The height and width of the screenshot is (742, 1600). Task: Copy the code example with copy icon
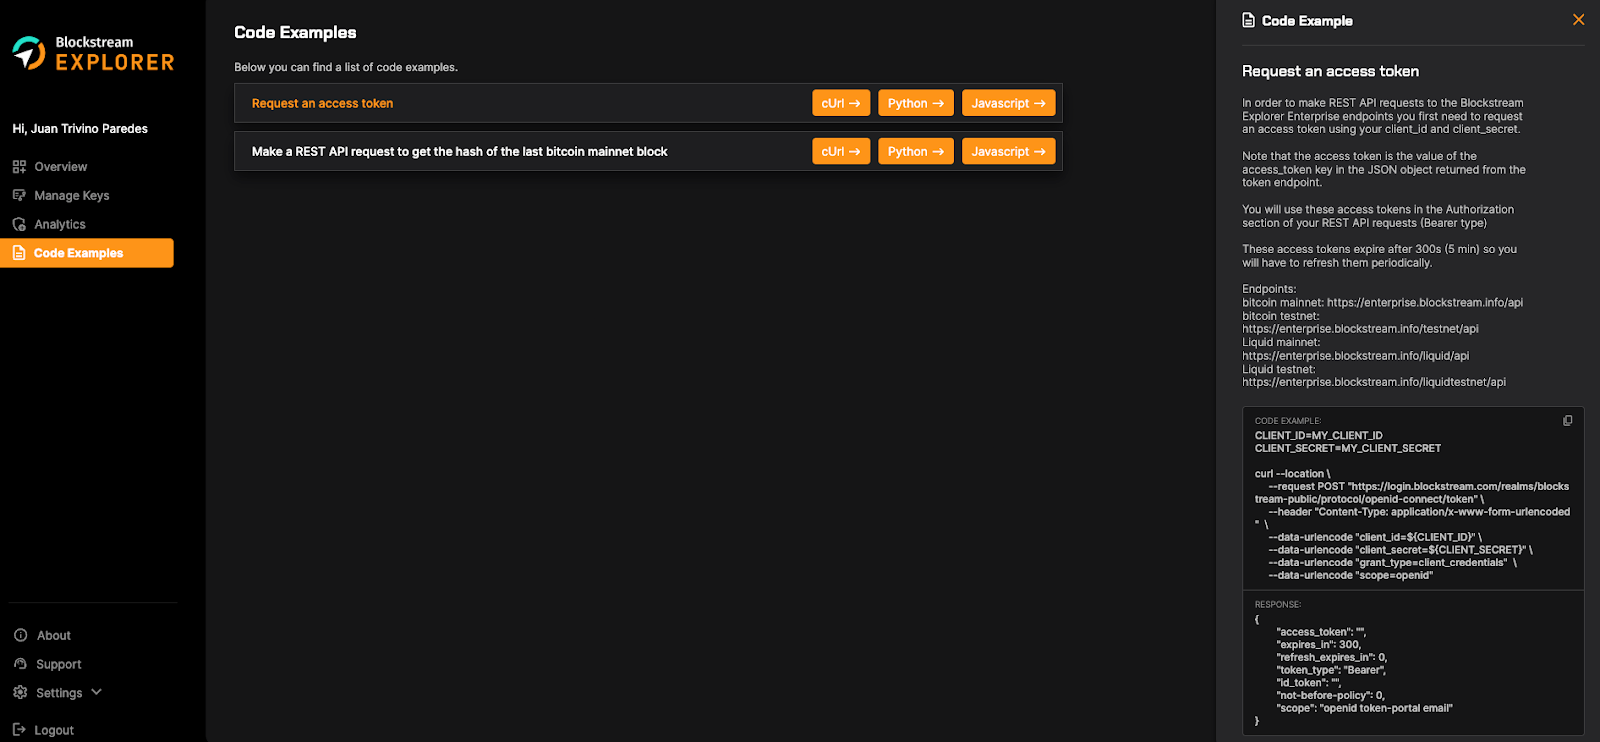click(1568, 421)
